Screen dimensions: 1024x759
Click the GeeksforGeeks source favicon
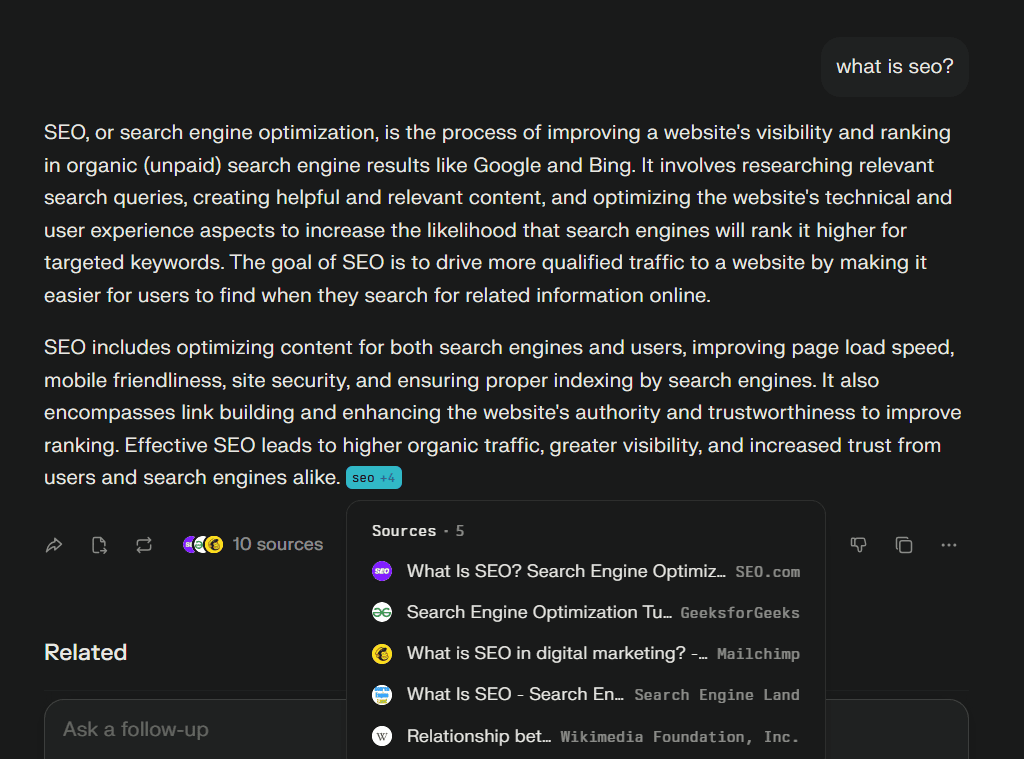[381, 612]
